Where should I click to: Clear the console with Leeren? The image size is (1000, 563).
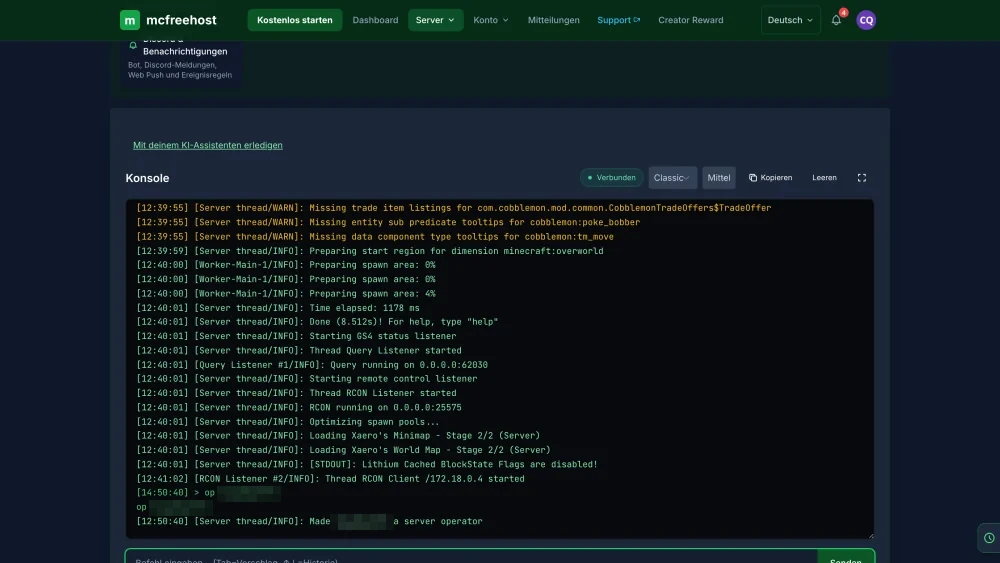[824, 178]
